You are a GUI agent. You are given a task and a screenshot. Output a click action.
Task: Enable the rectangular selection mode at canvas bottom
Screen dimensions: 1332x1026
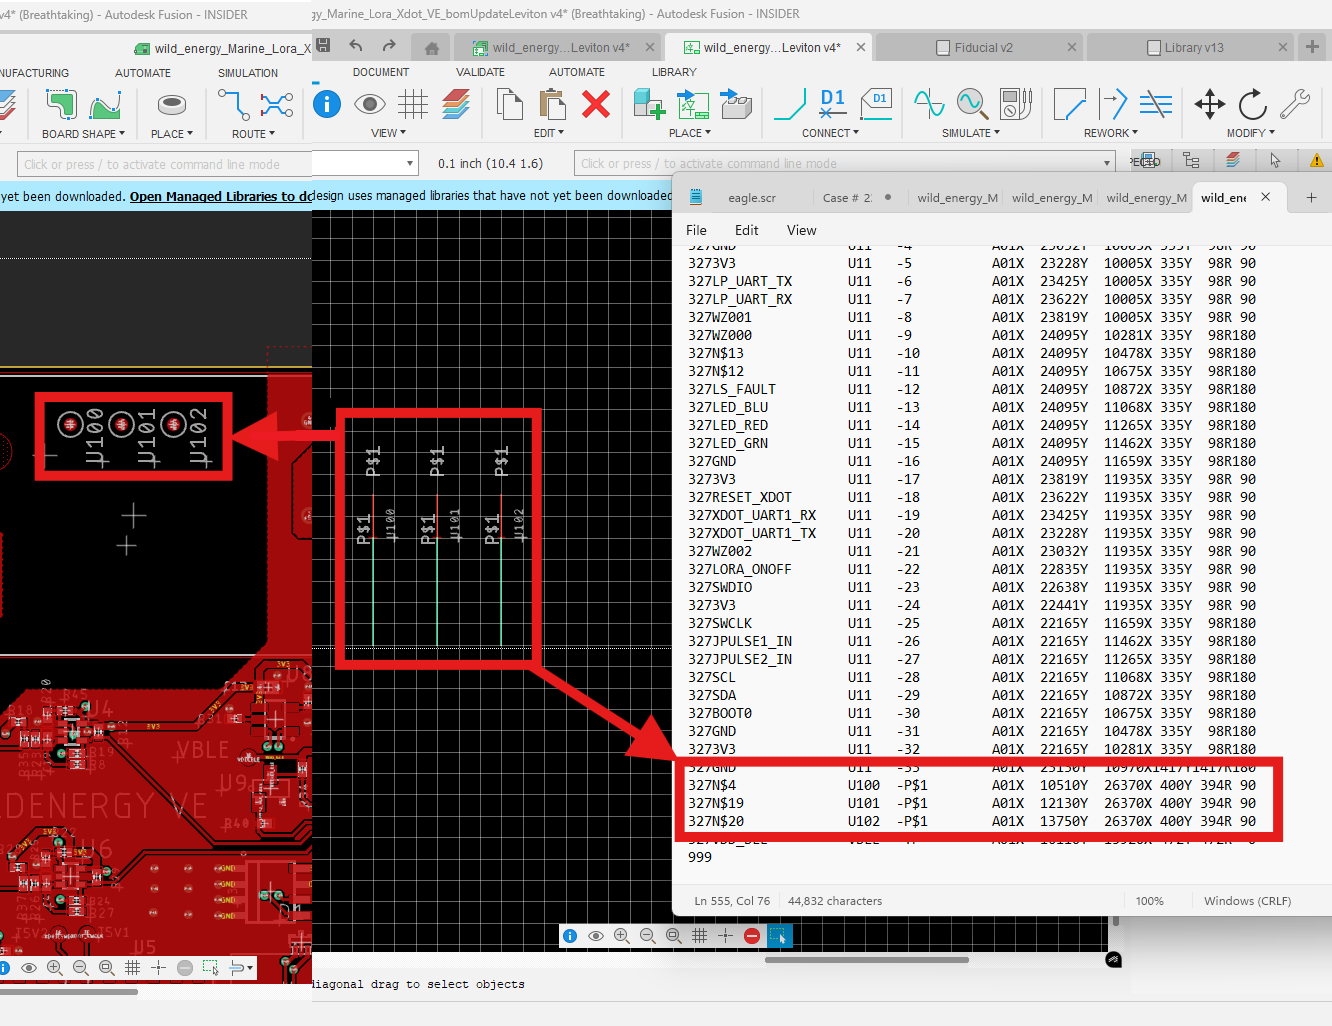click(780, 936)
